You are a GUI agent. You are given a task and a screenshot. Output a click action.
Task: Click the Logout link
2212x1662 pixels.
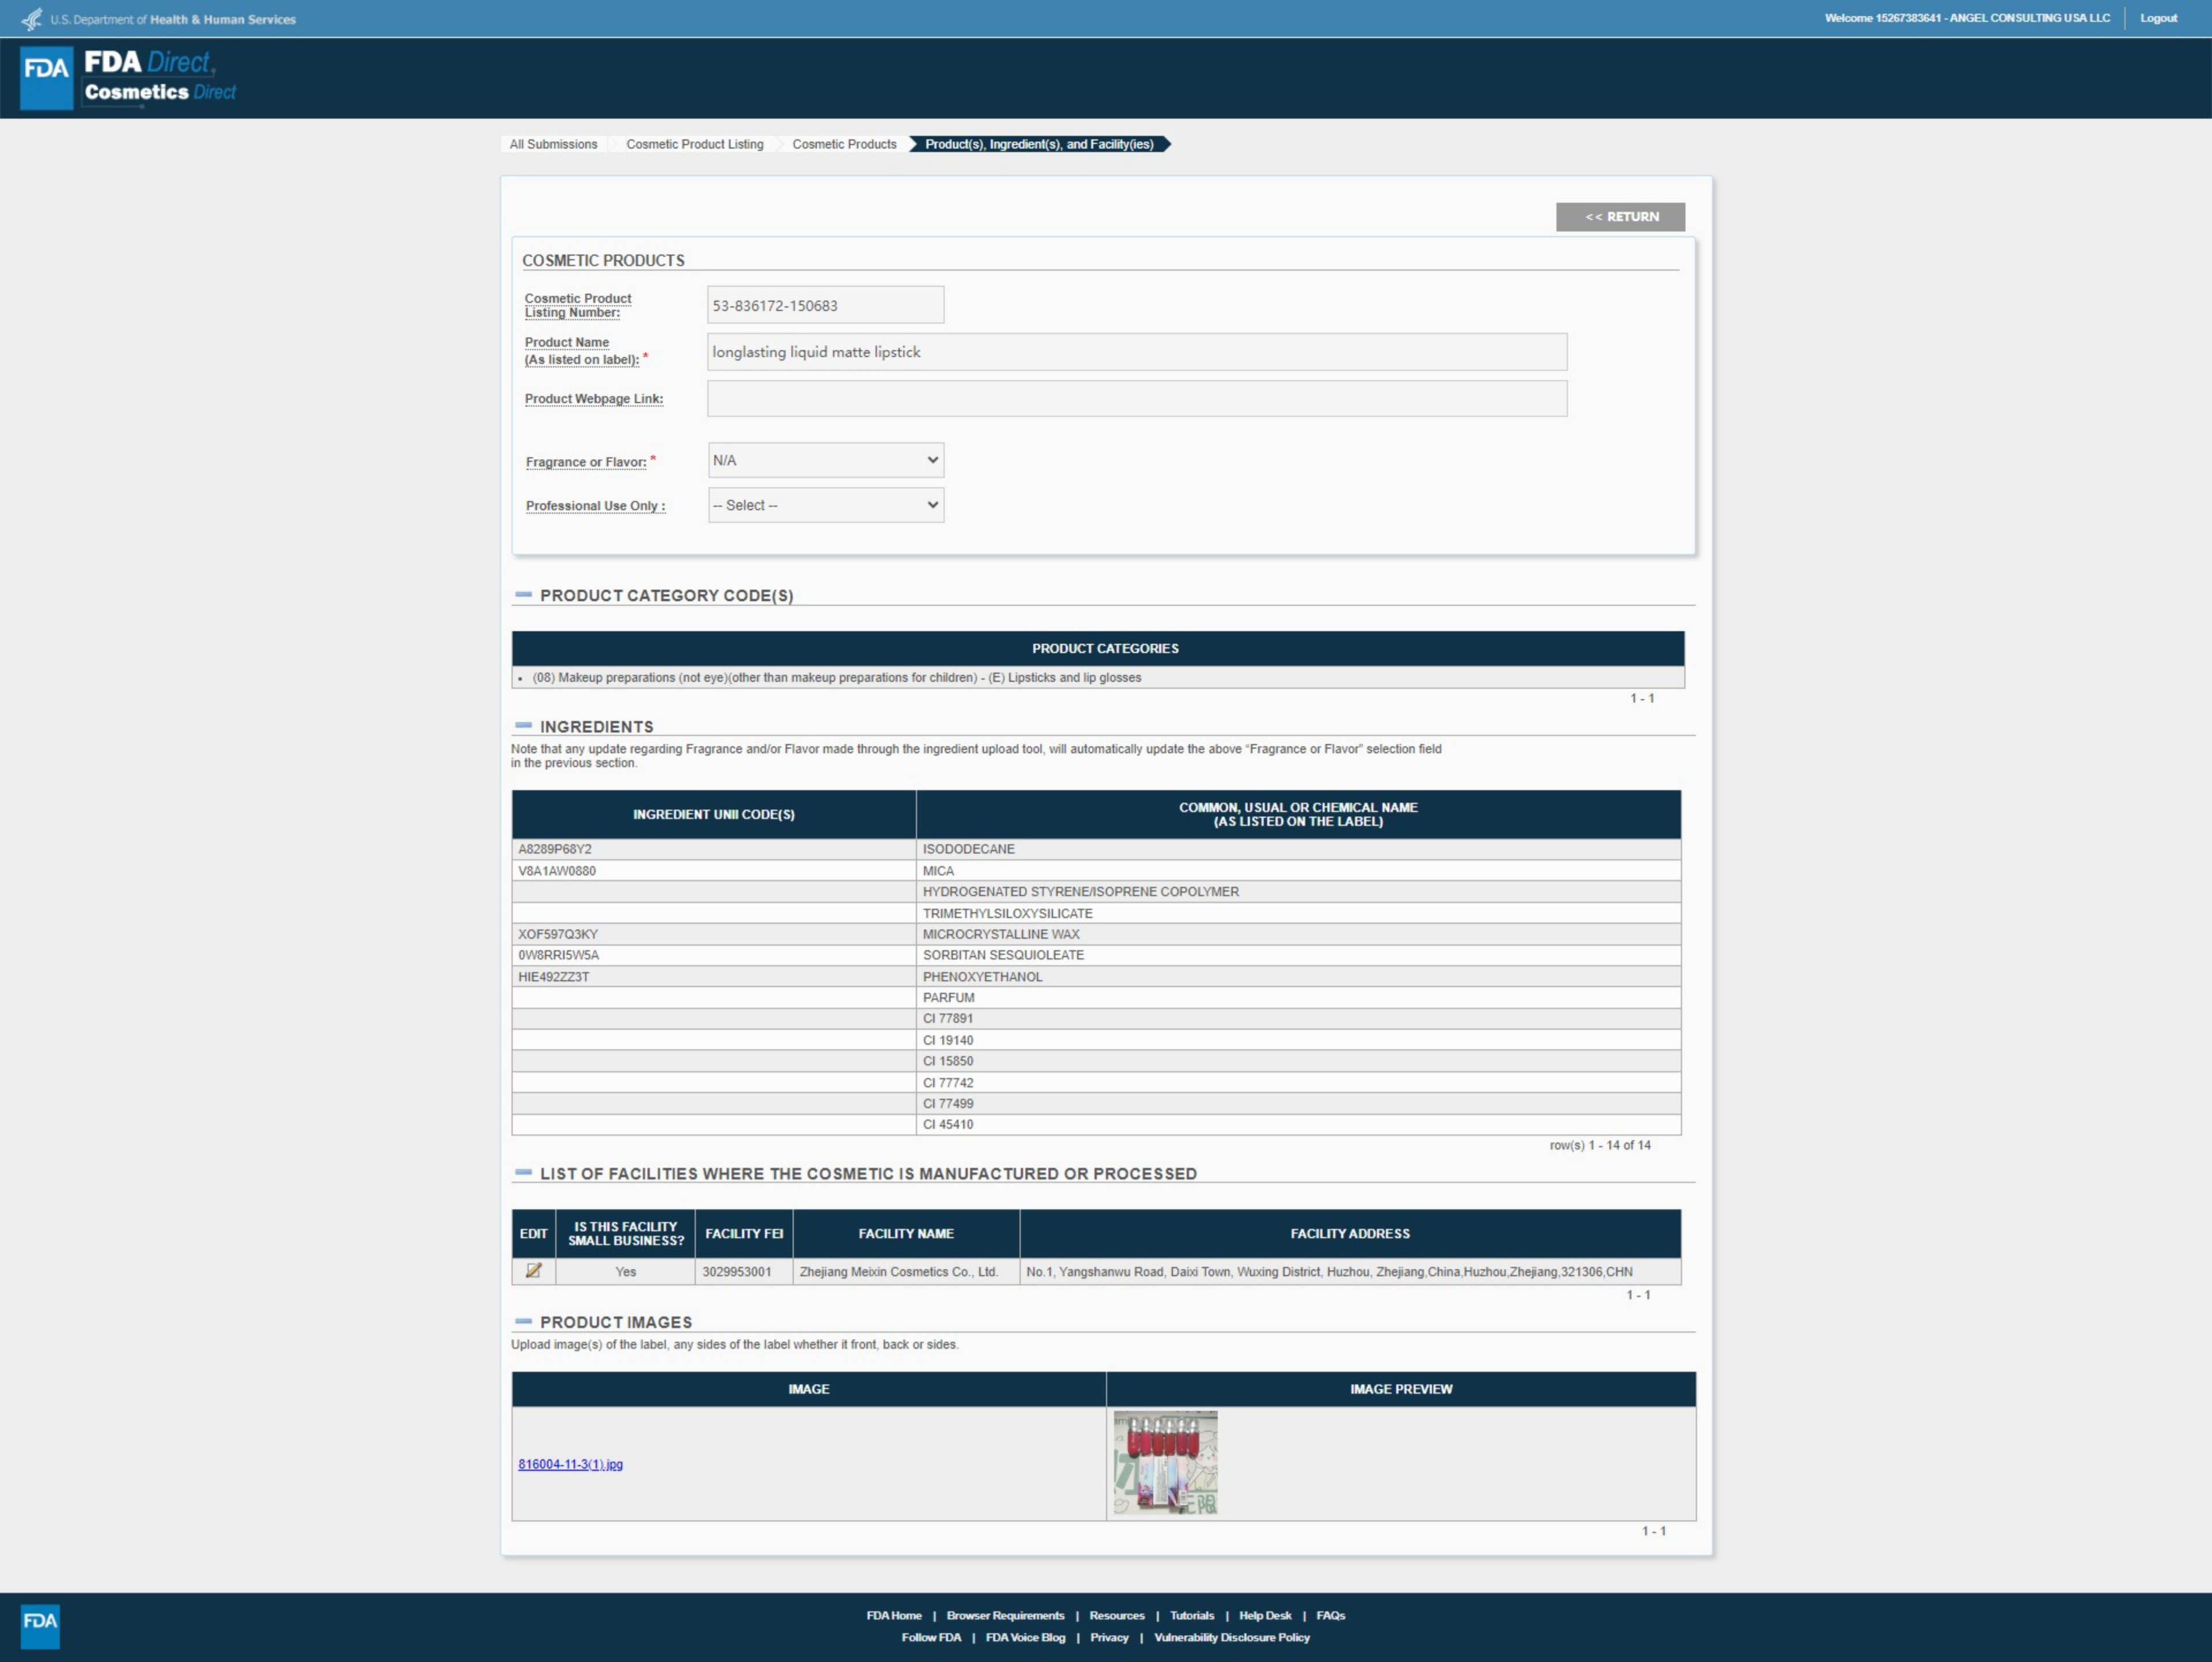tap(2158, 18)
